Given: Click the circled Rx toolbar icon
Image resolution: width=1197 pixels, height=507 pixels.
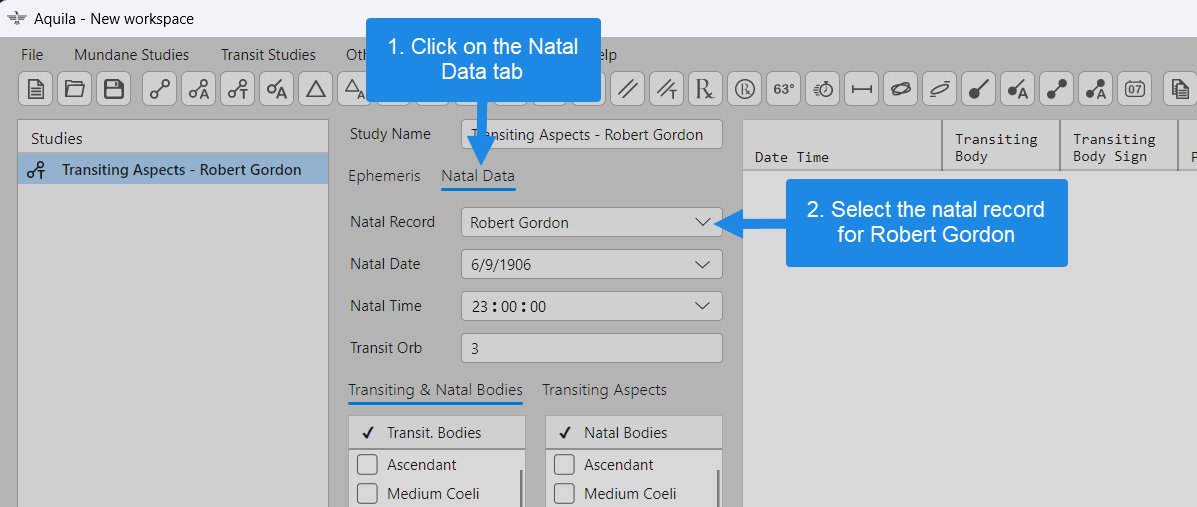Looking at the screenshot, I should 744,89.
